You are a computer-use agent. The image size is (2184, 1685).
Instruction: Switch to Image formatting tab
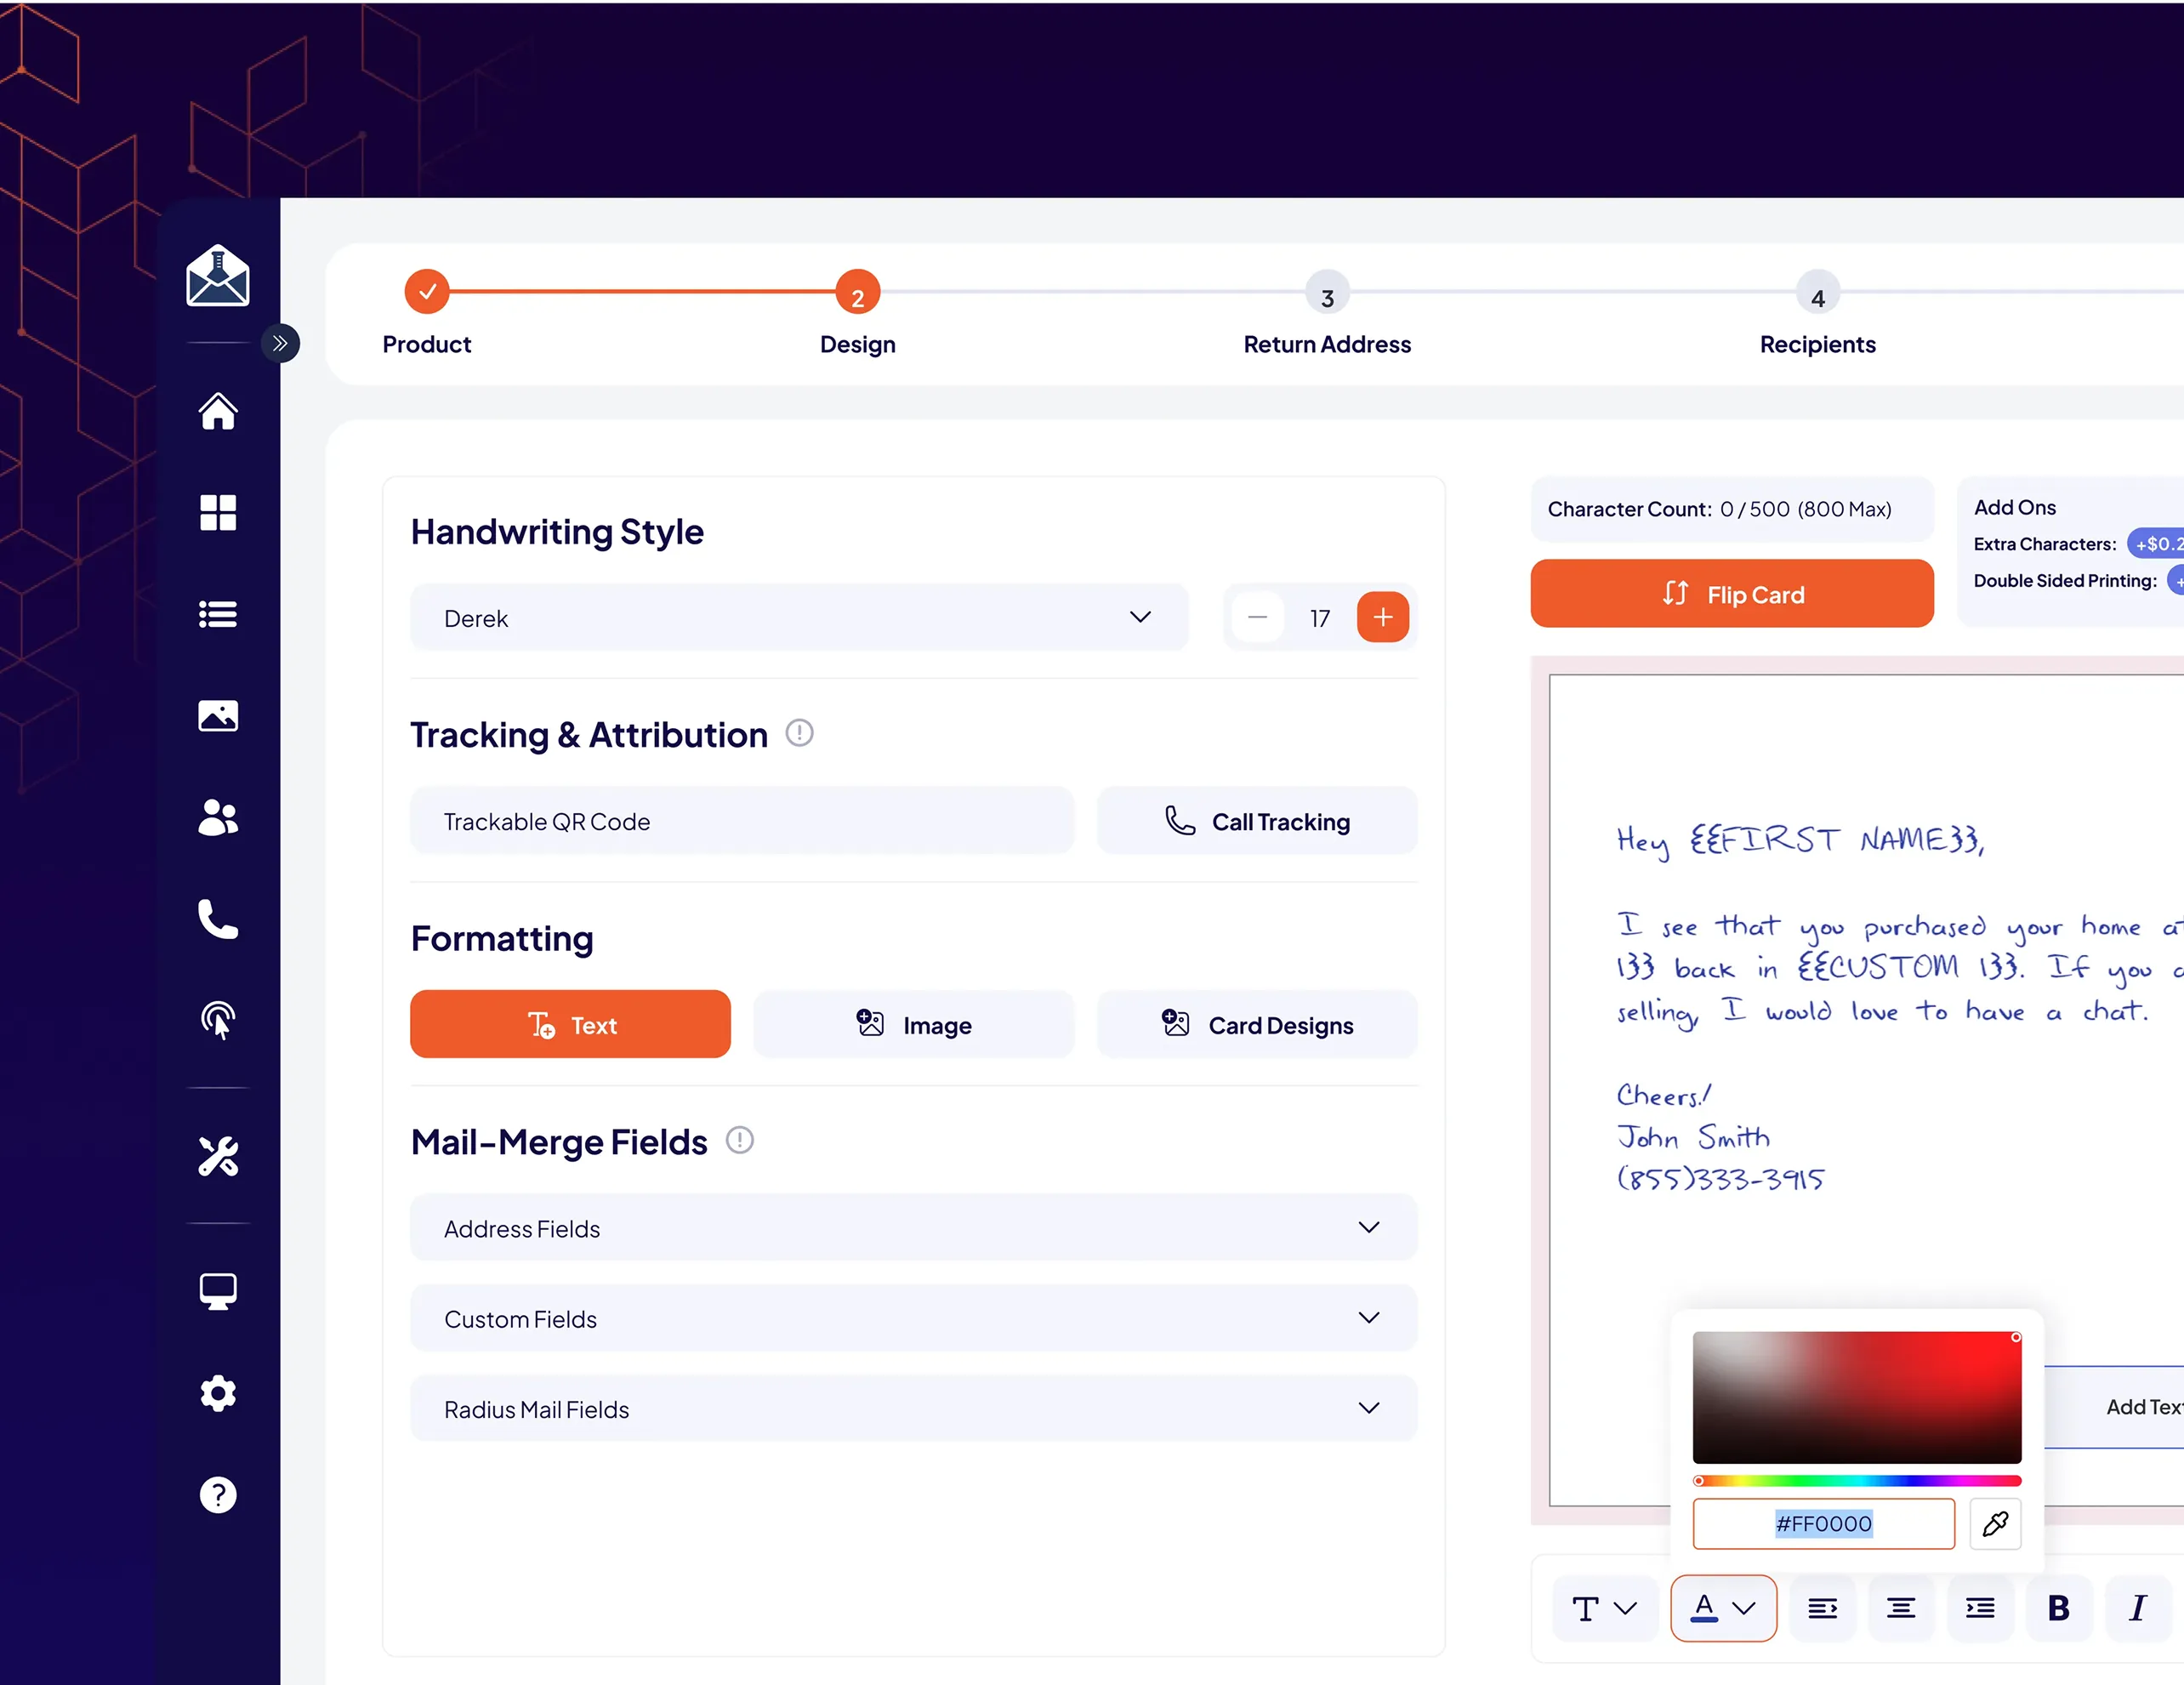(913, 1025)
